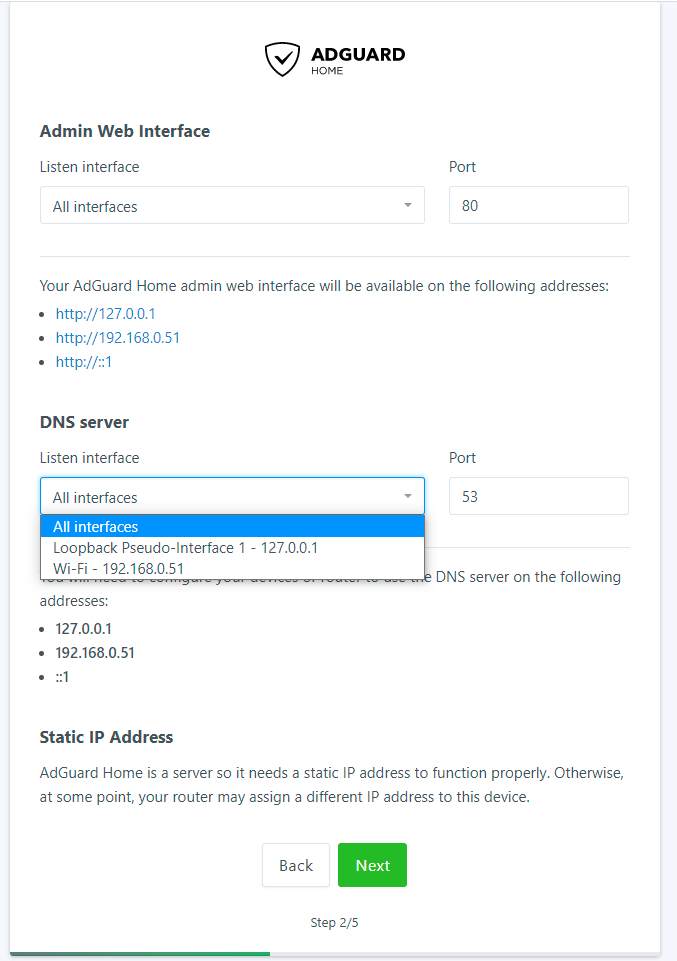This screenshot has width=677, height=961.
Task: Select Loopback Pseudo-Interface 1 - 127.0.0.1 option
Action: click(x=186, y=548)
